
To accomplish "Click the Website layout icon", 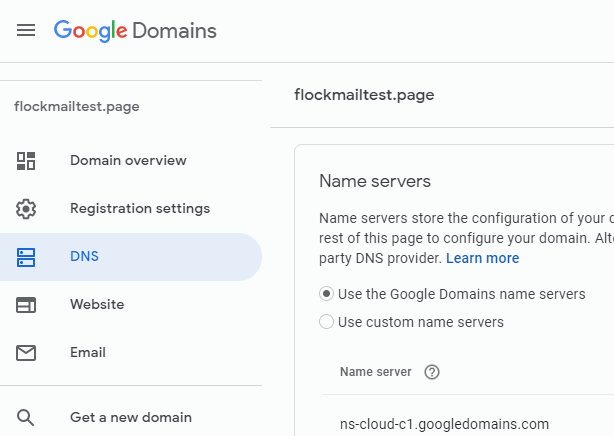I will (26, 305).
